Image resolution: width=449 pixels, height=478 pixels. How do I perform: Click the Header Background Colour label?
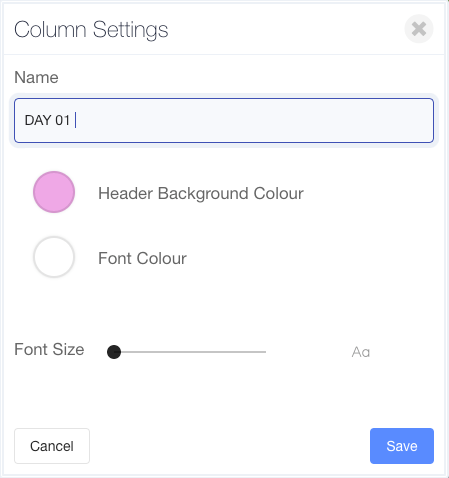point(201,193)
